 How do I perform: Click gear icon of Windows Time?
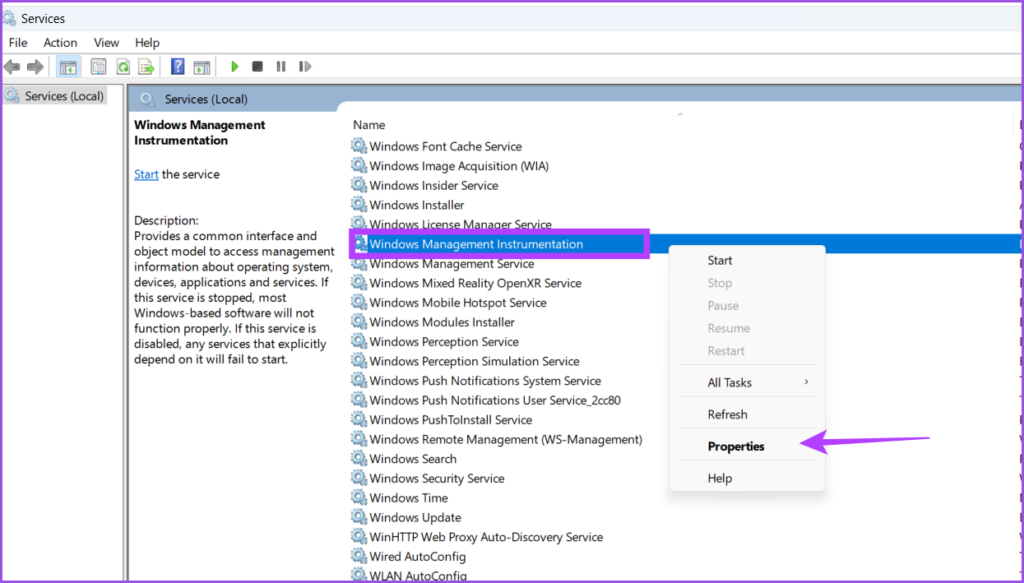(x=359, y=497)
